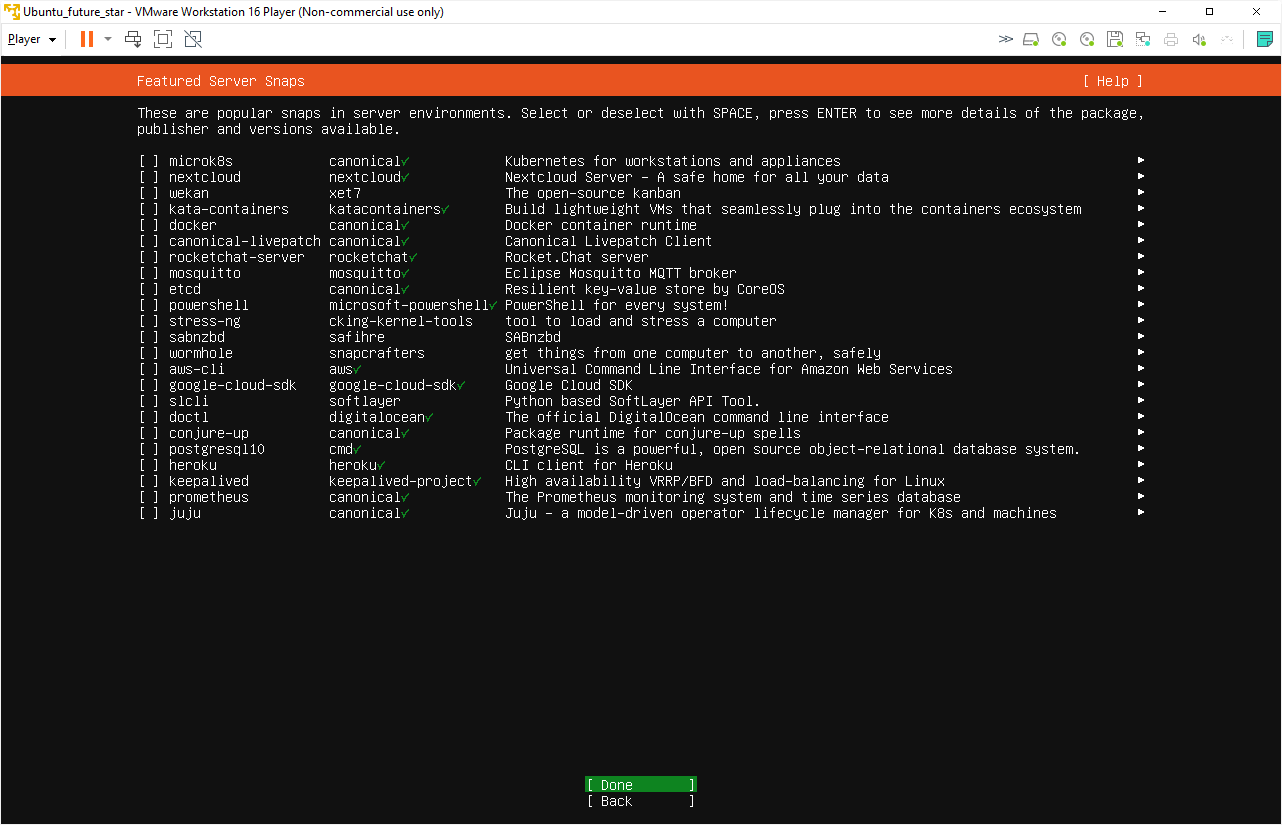
Task: Click the 'Canonical Livepatch Client' description
Action: click(609, 241)
